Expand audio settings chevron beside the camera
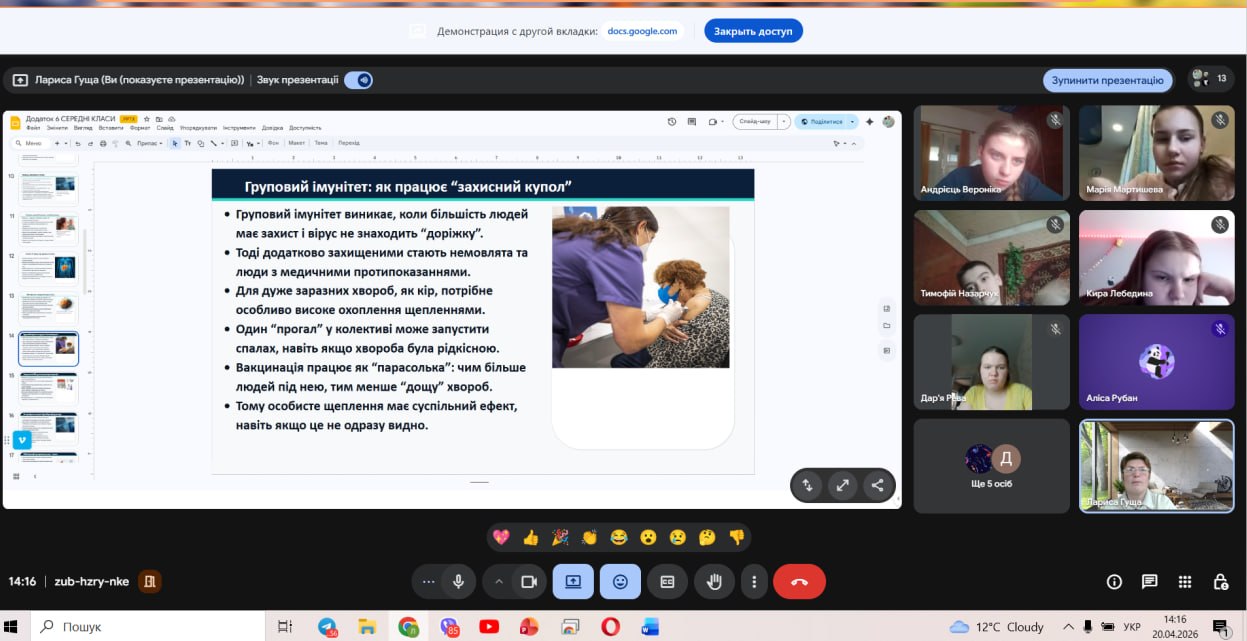The width and height of the screenshot is (1247, 641). (499, 581)
